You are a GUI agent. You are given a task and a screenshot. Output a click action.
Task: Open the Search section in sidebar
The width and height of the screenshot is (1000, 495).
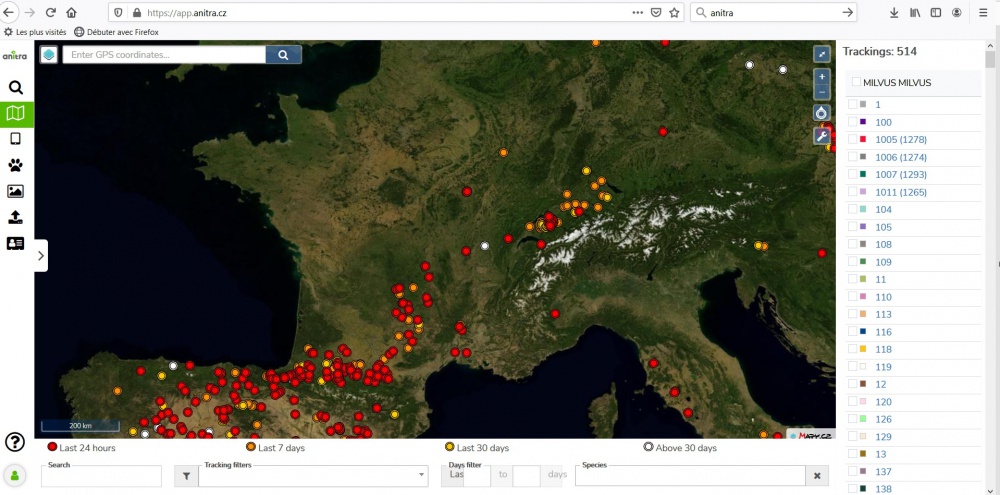[16, 87]
